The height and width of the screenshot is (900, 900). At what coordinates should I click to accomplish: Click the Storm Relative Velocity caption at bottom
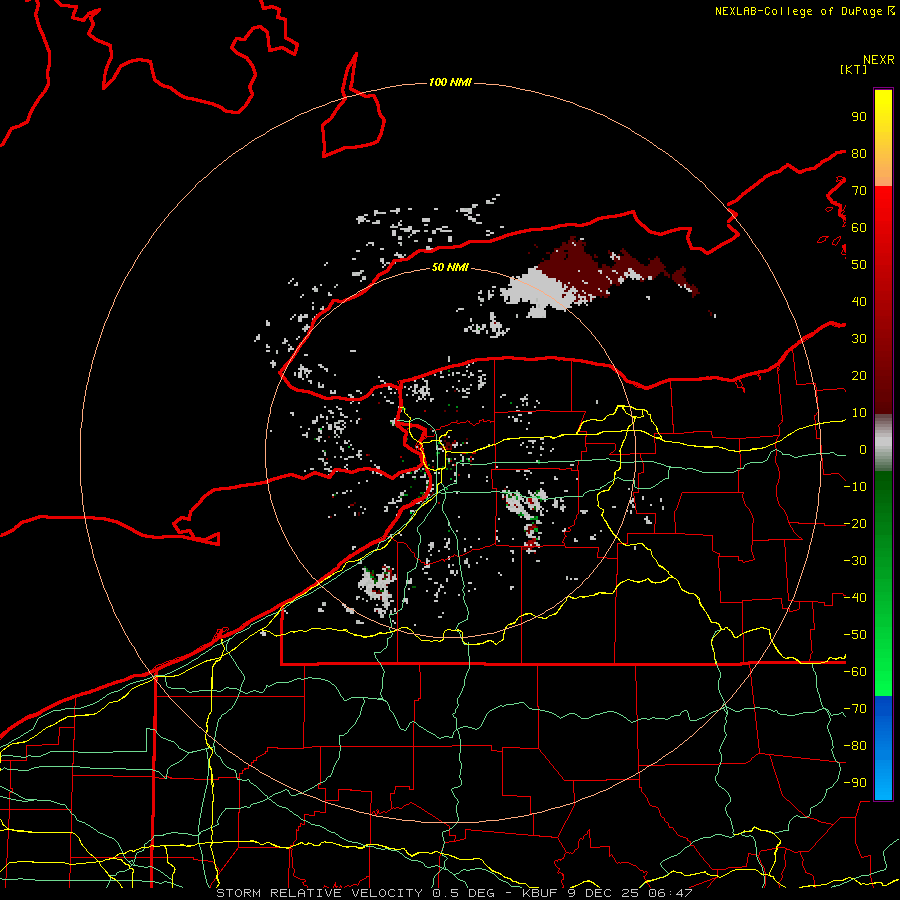[454, 893]
